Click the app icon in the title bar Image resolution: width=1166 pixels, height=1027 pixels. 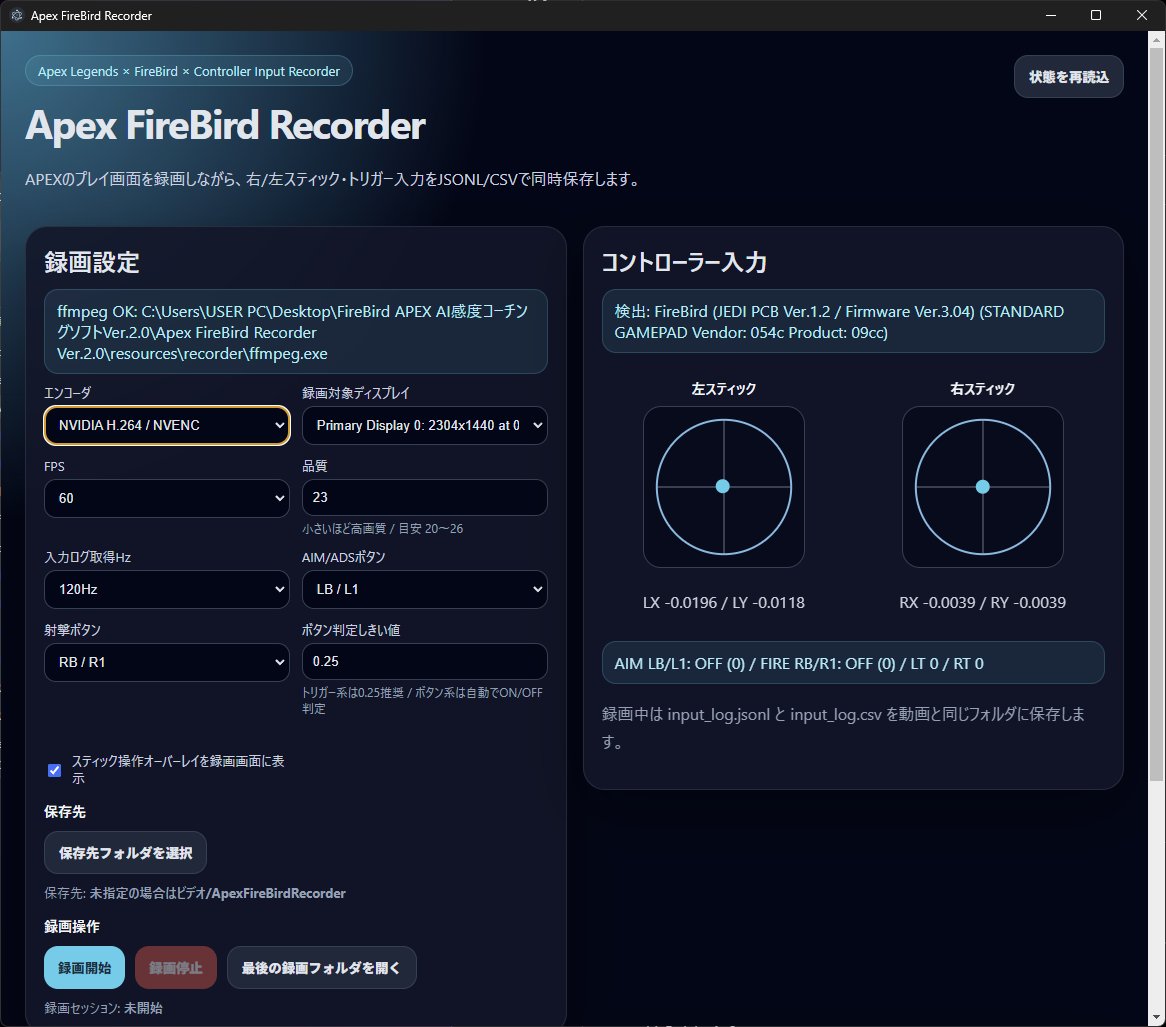pos(16,15)
